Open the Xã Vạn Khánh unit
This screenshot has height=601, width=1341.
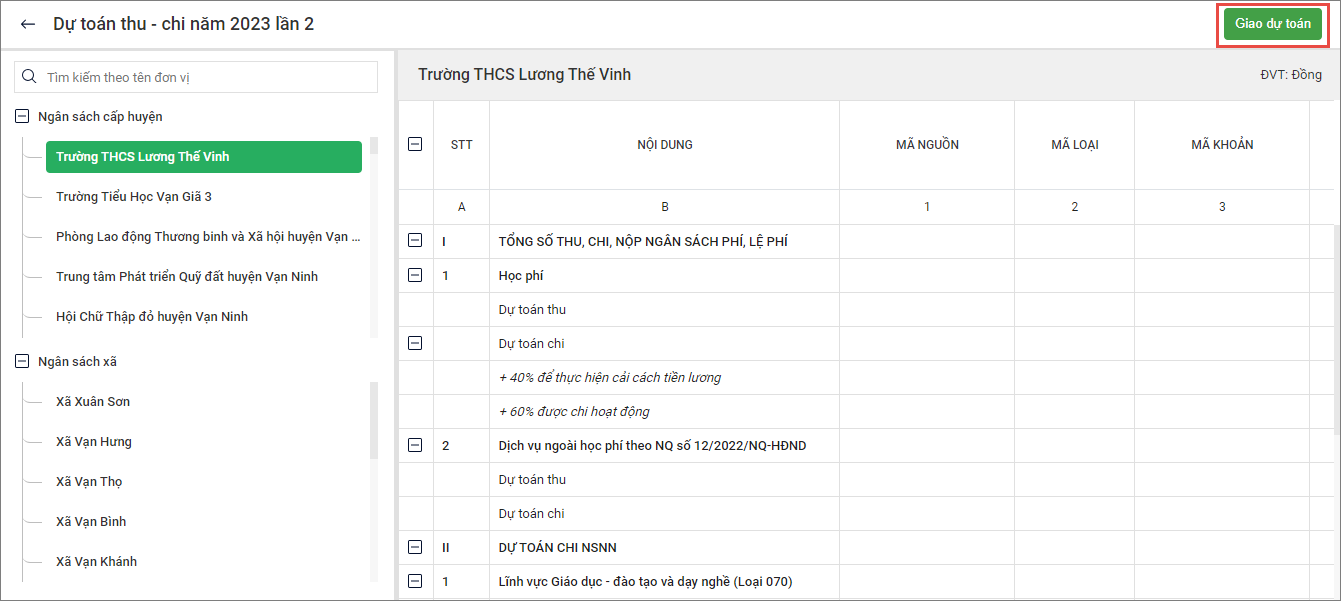pyautogui.click(x=97, y=562)
